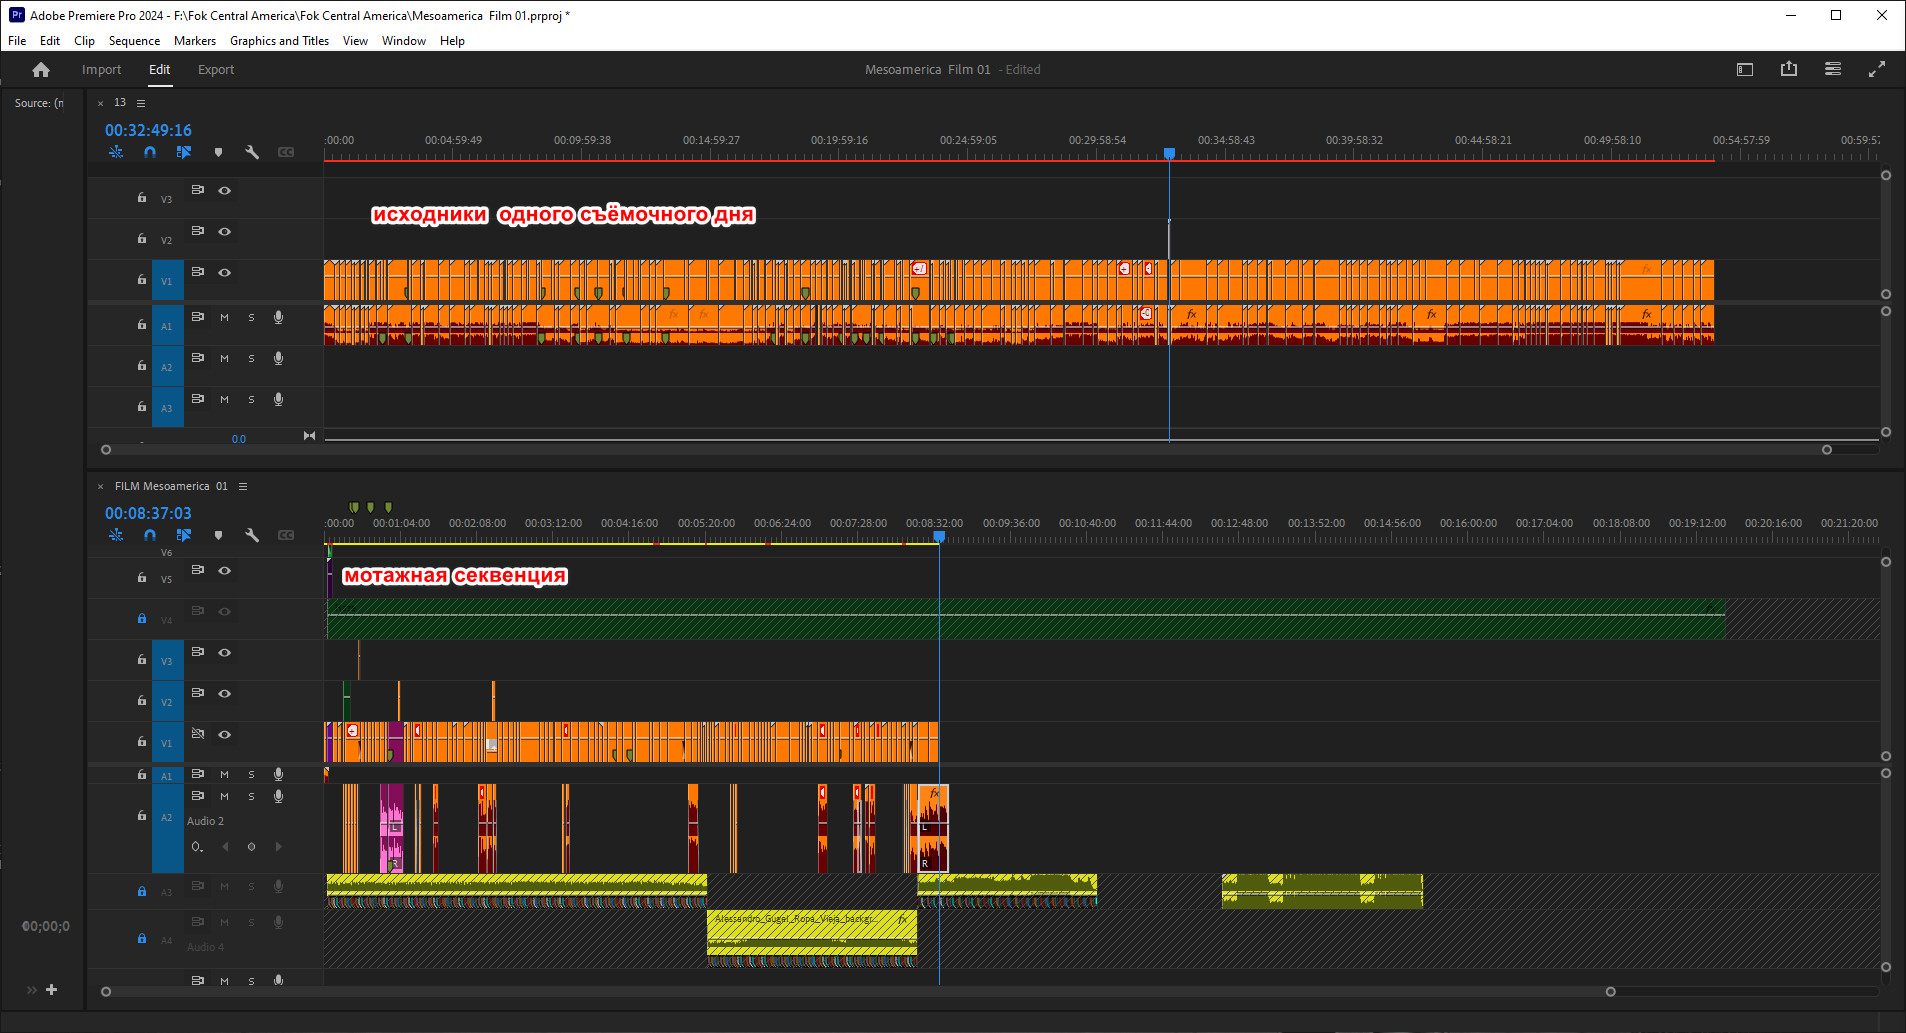Toggle sync lock on V1 in FILM Mesoamerica
The image size is (1906, 1033).
click(x=198, y=734)
